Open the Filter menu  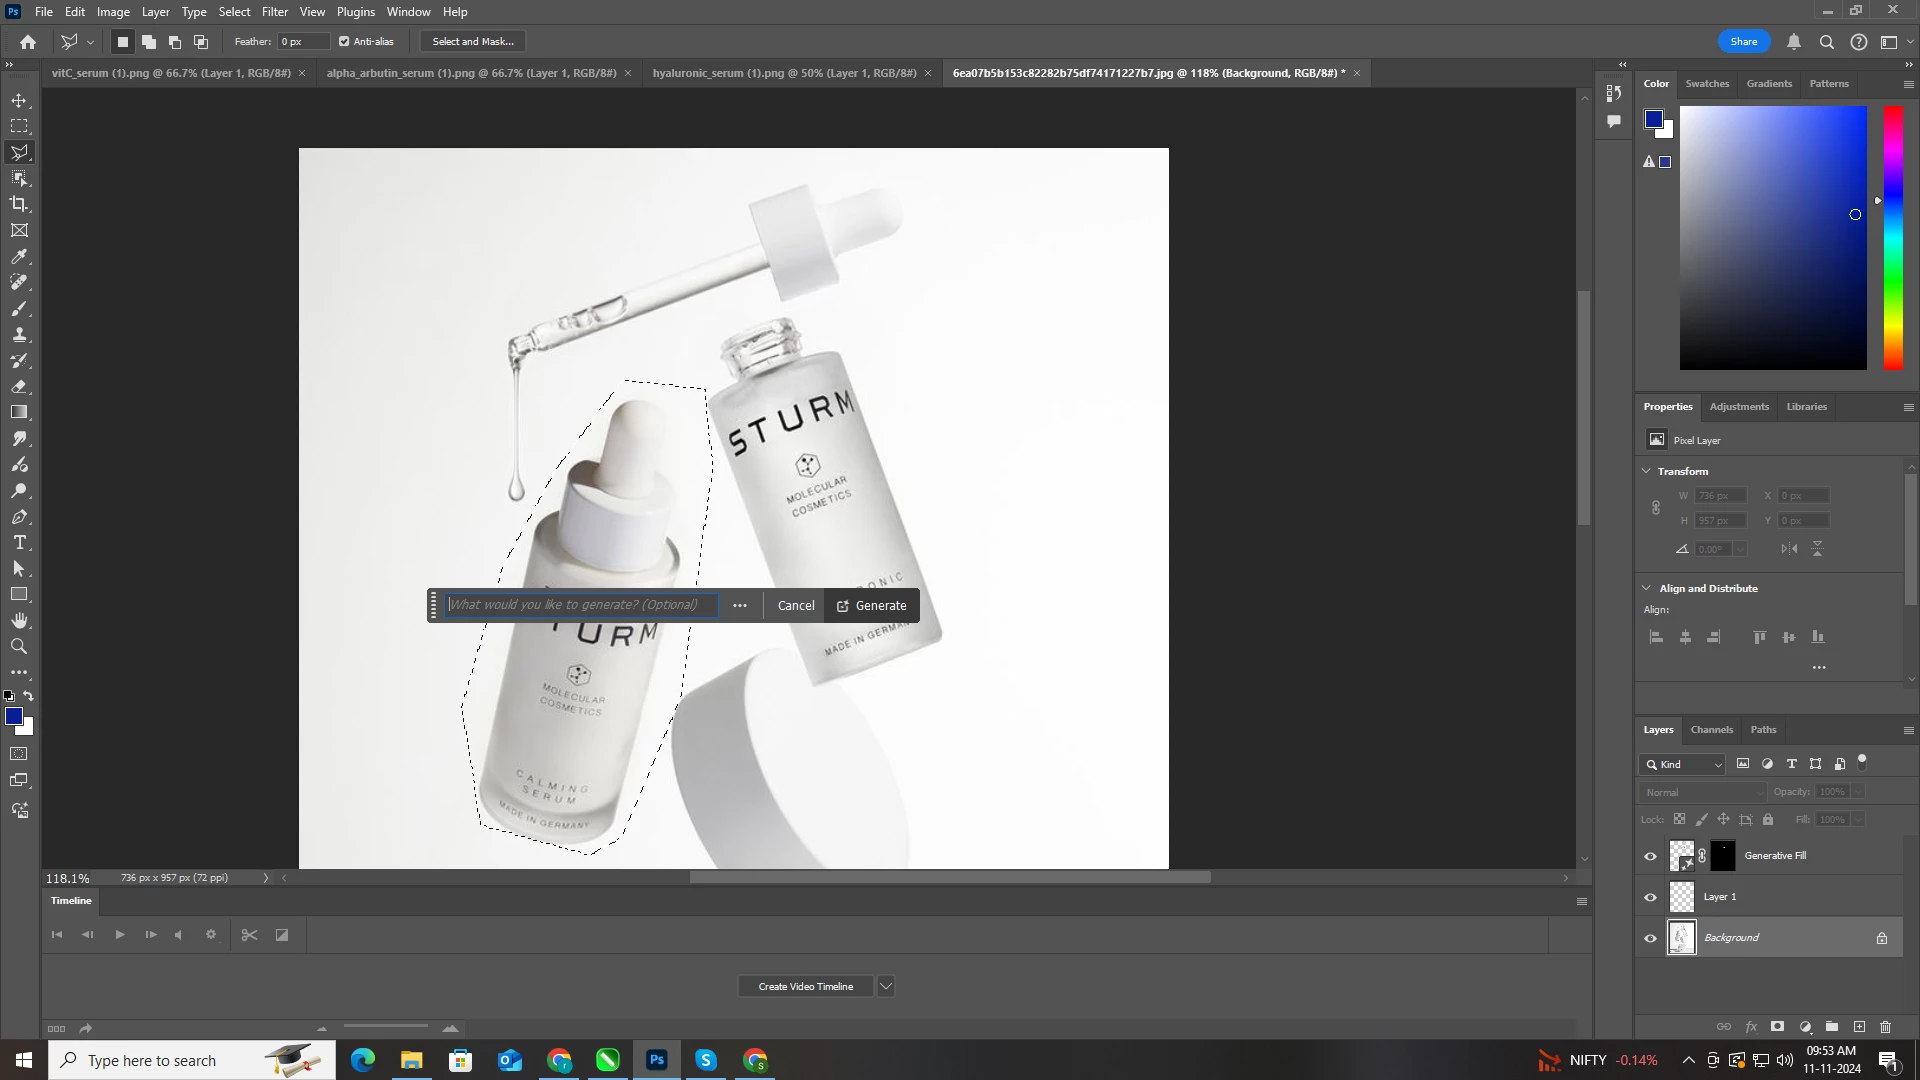(274, 12)
